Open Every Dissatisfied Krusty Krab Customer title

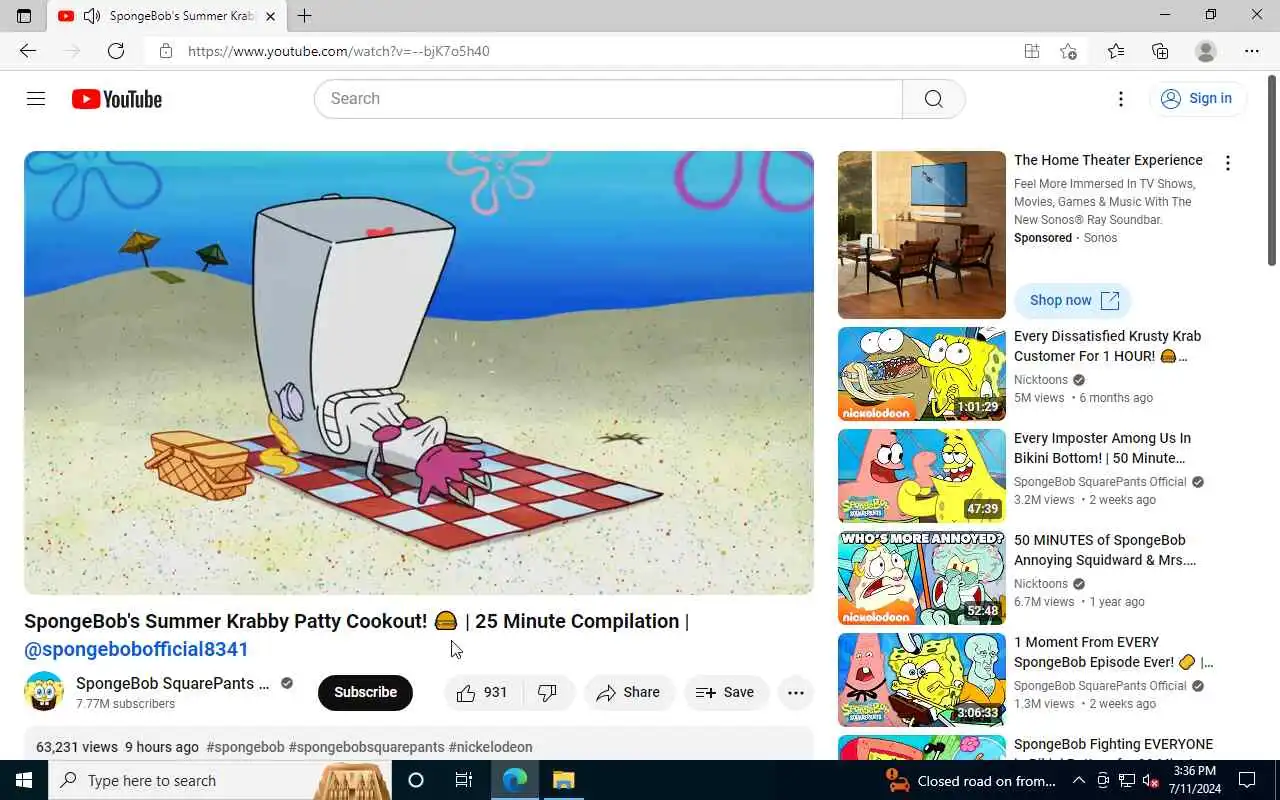[1107, 346]
